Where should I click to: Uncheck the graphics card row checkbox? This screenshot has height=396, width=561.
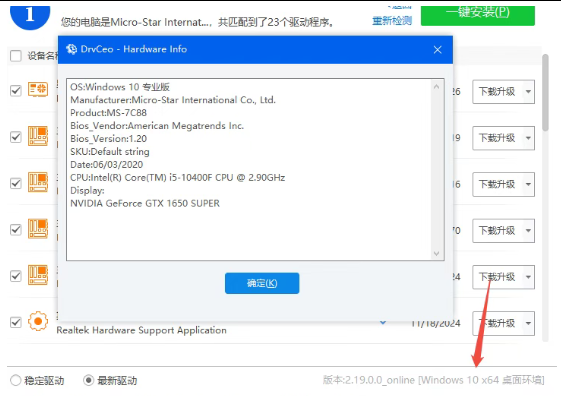(x=16, y=91)
